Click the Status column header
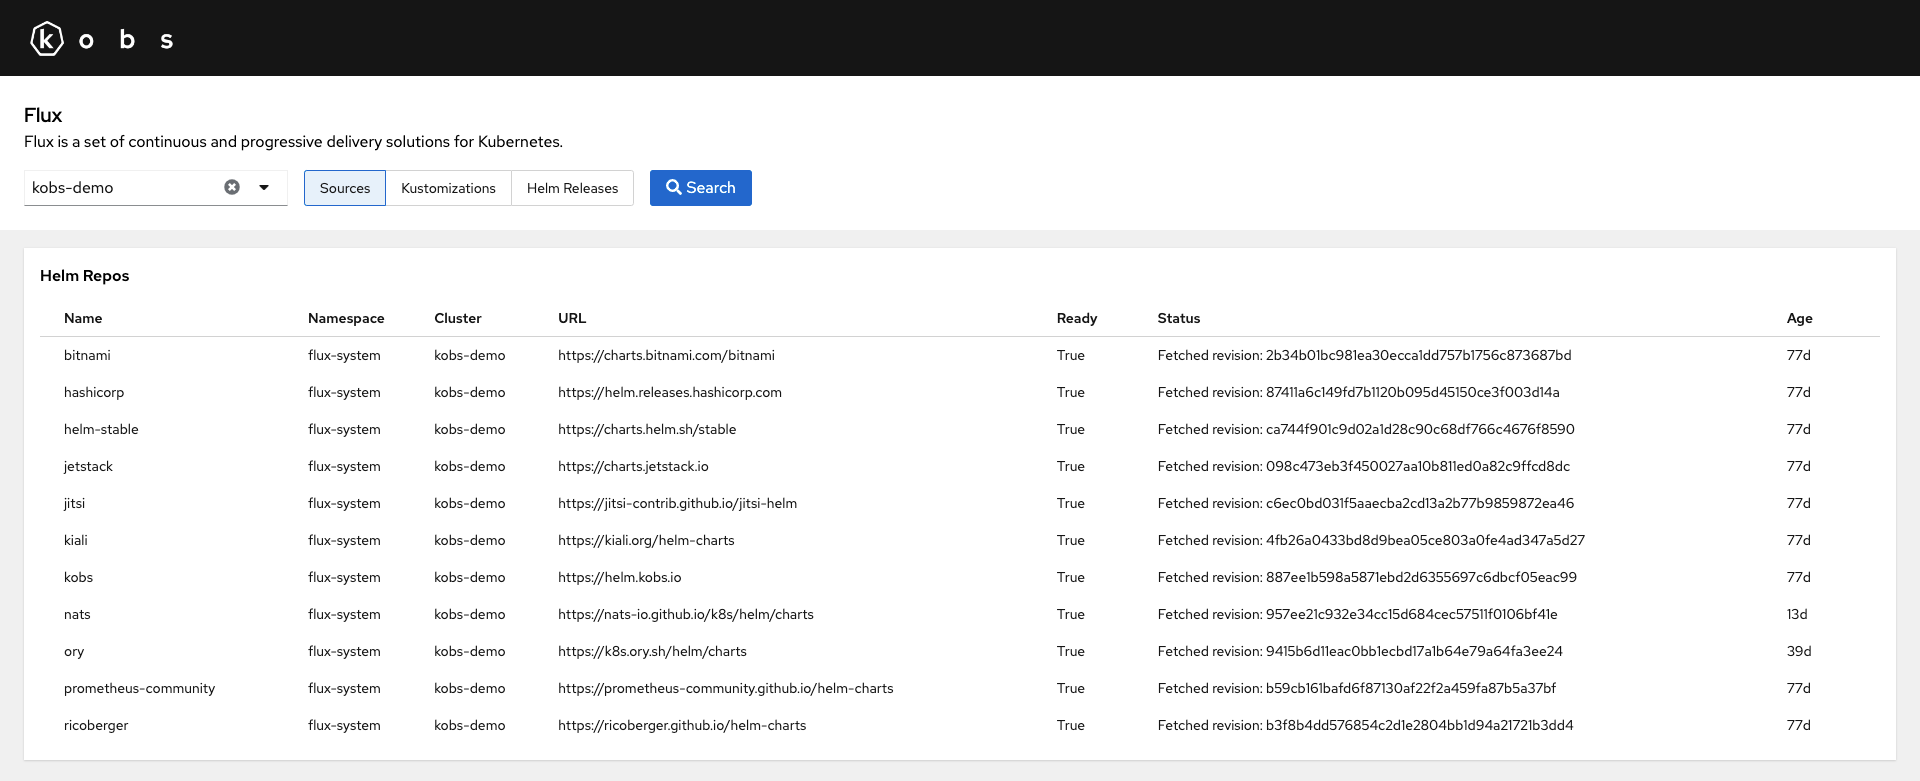This screenshot has width=1920, height=781. point(1179,318)
